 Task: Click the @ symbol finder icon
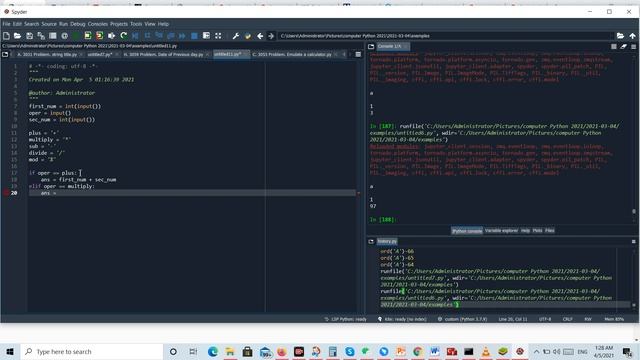pos(64,36)
